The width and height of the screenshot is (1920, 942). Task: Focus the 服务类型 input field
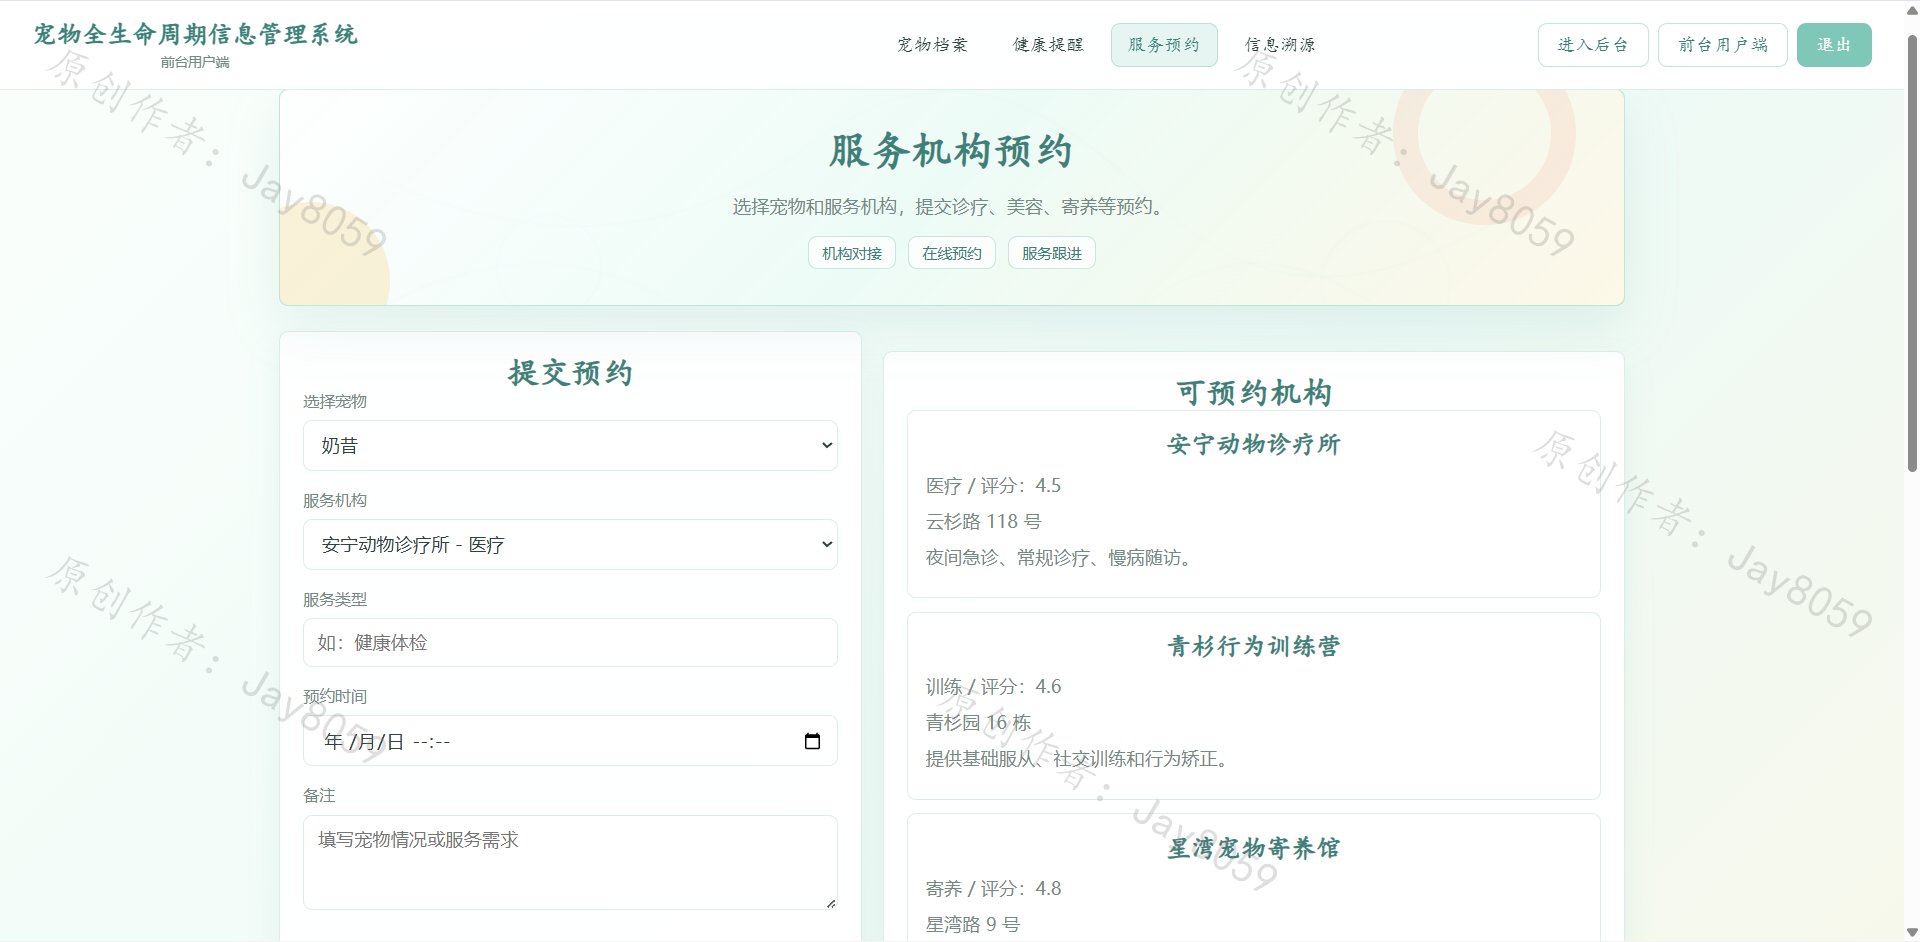[570, 642]
